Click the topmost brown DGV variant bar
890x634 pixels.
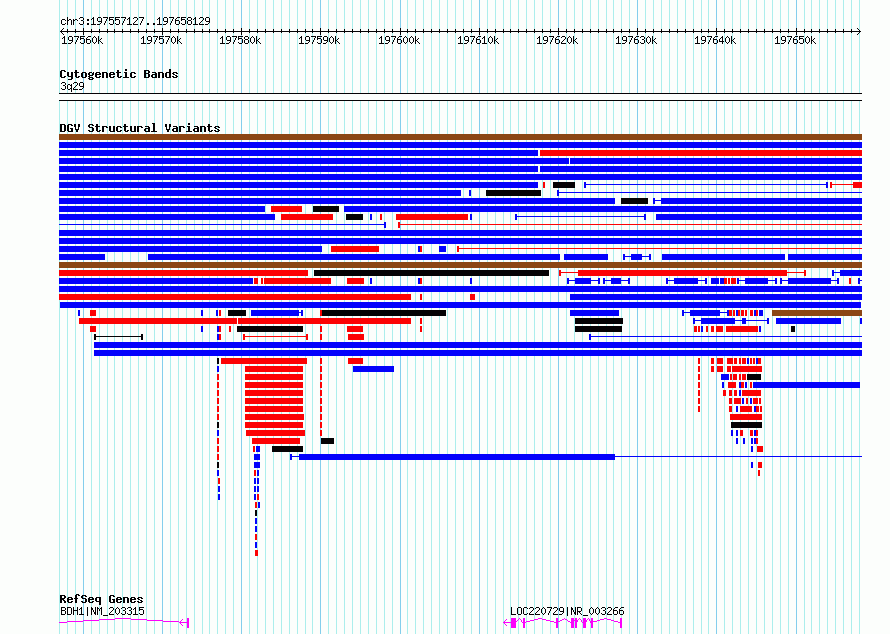pos(460,137)
